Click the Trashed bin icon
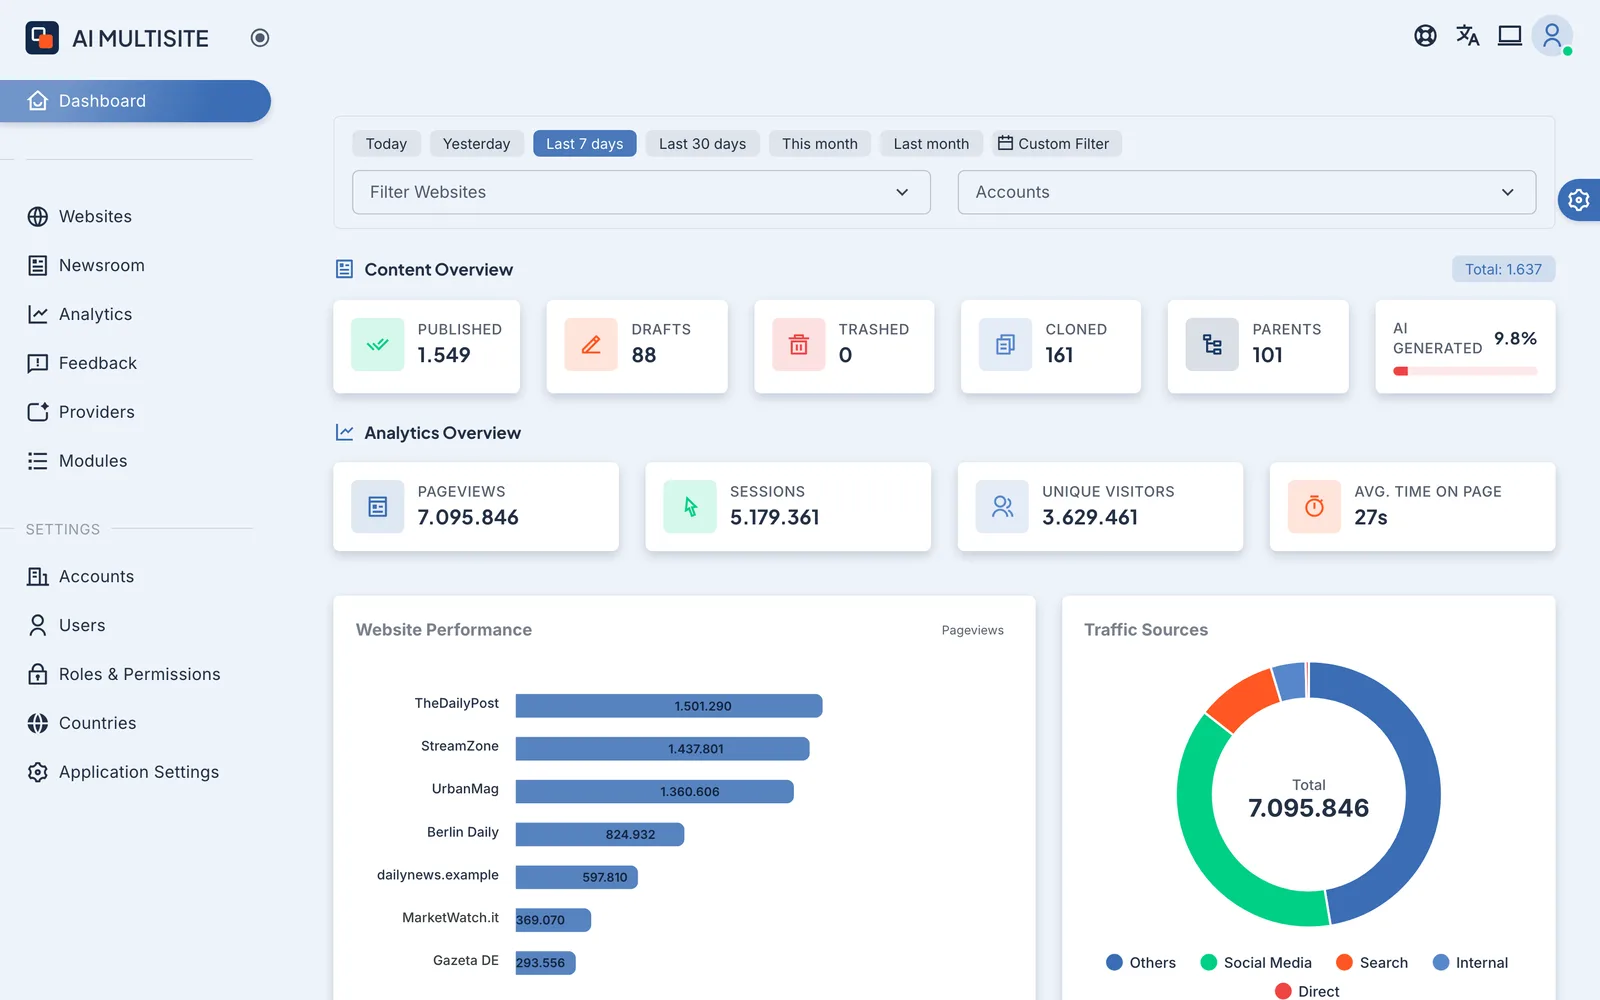The width and height of the screenshot is (1600, 1000). (x=799, y=344)
